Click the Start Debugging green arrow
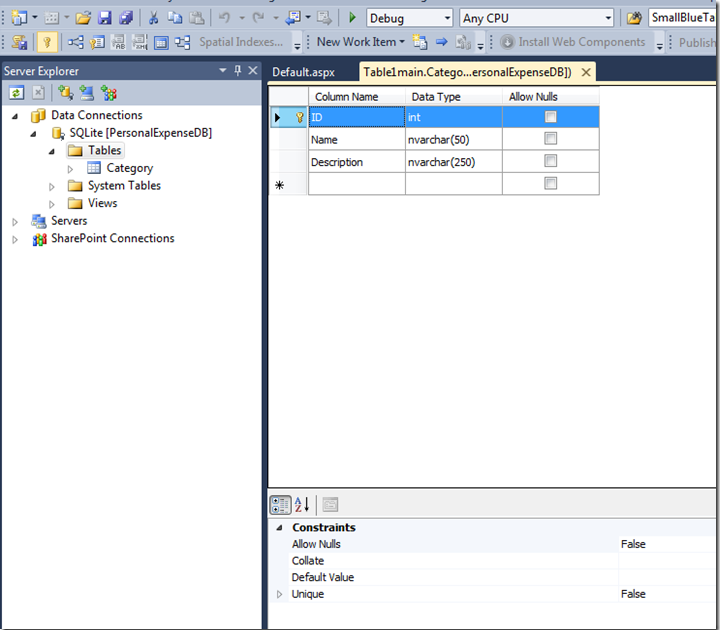This screenshot has height=630, width=720. [352, 18]
